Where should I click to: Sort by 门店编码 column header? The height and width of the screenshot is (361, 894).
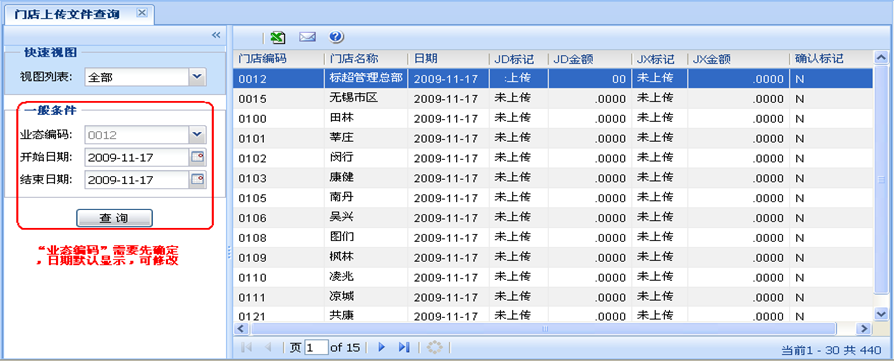click(x=279, y=59)
